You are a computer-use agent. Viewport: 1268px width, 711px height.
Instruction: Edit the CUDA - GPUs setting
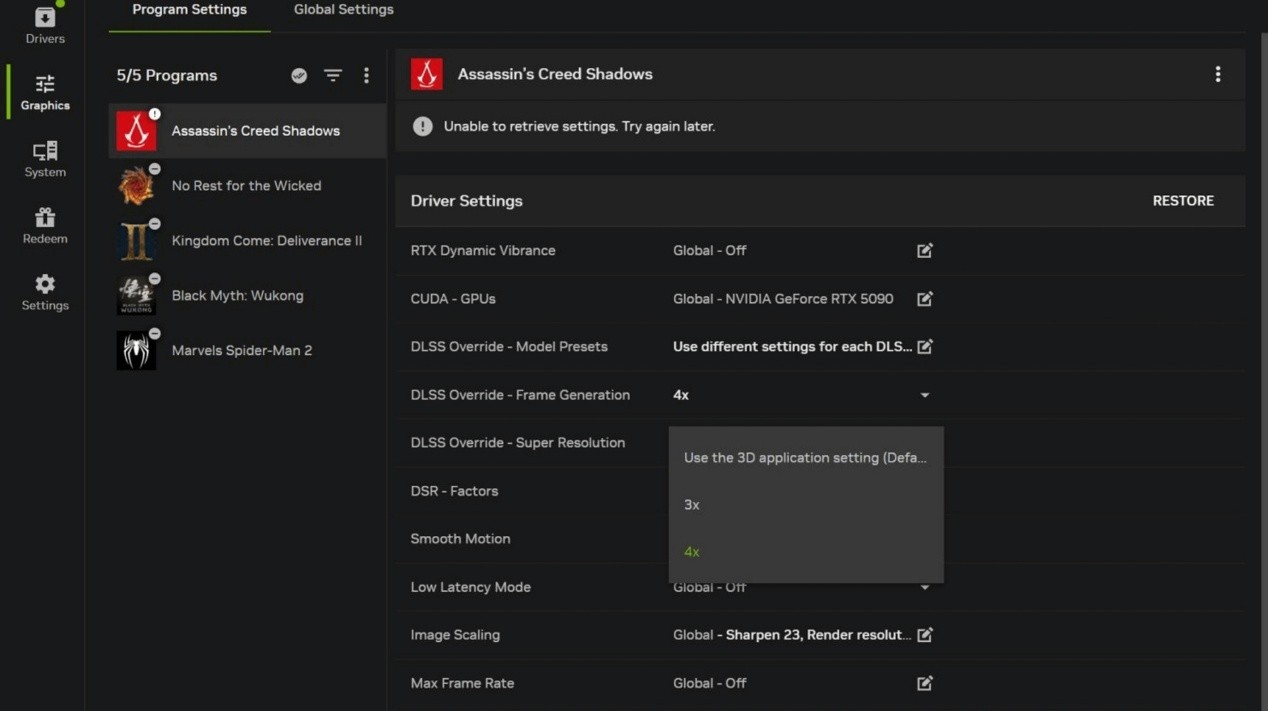[925, 299]
